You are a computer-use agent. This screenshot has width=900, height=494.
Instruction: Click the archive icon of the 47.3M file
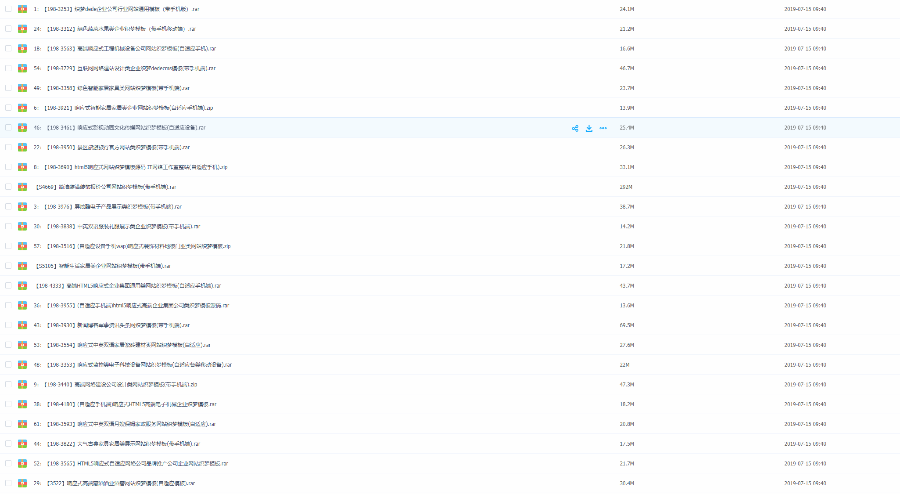point(22,384)
